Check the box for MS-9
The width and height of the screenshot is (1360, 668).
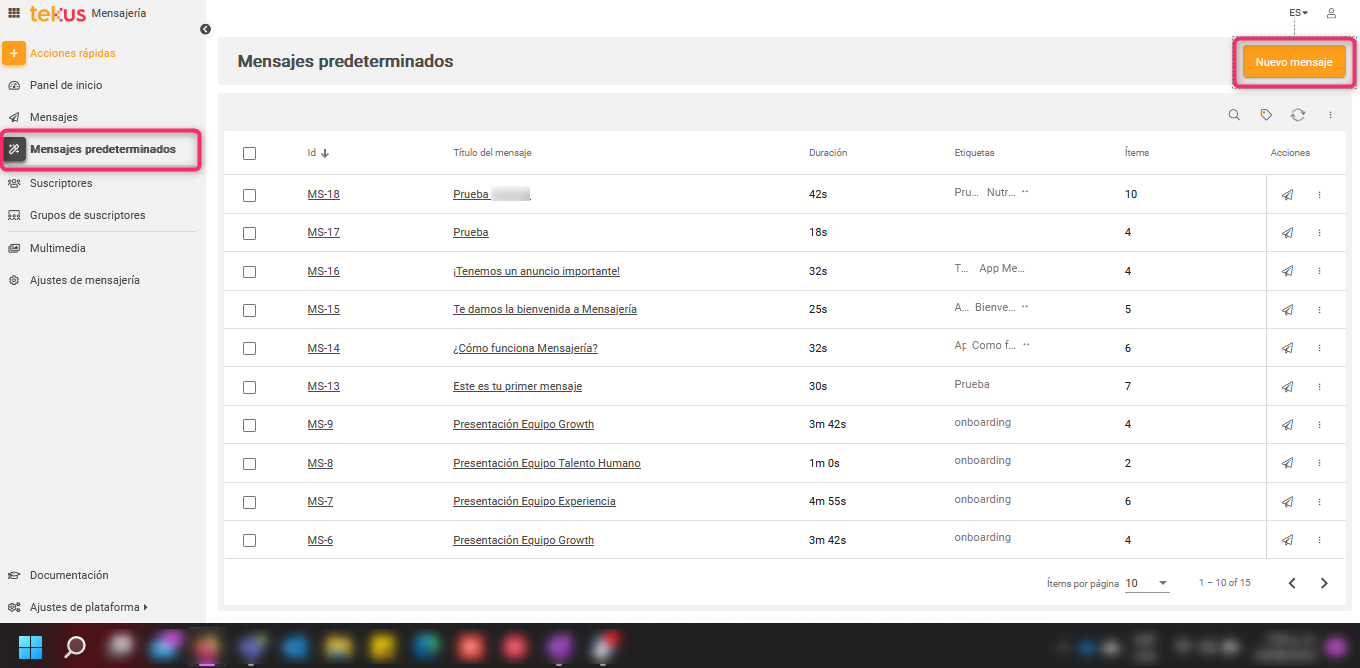(x=249, y=425)
